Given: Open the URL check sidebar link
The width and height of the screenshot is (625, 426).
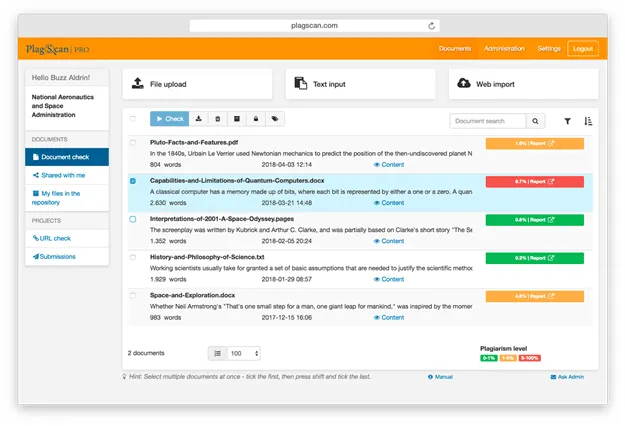Looking at the screenshot, I should (55, 239).
